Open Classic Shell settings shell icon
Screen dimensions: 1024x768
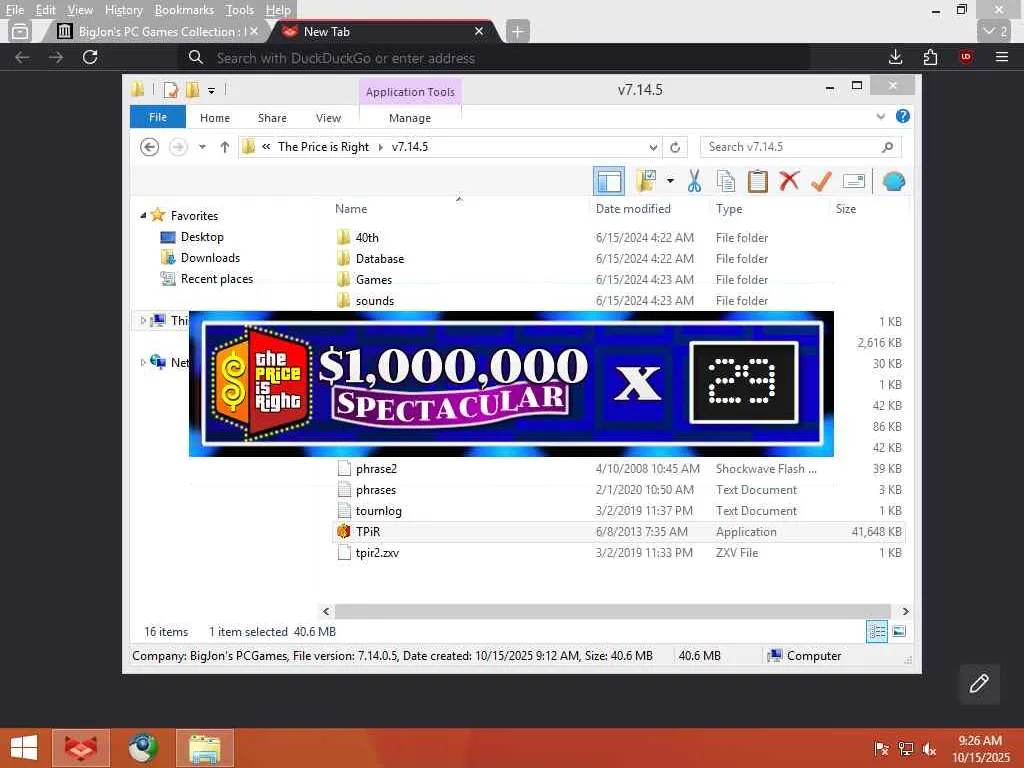[x=893, y=181]
